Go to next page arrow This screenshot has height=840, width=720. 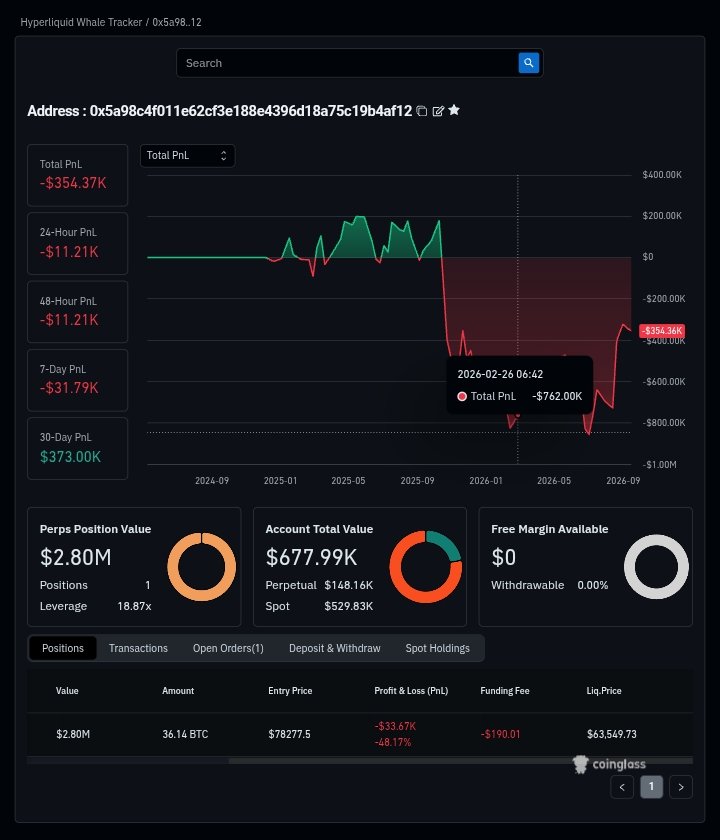681,787
